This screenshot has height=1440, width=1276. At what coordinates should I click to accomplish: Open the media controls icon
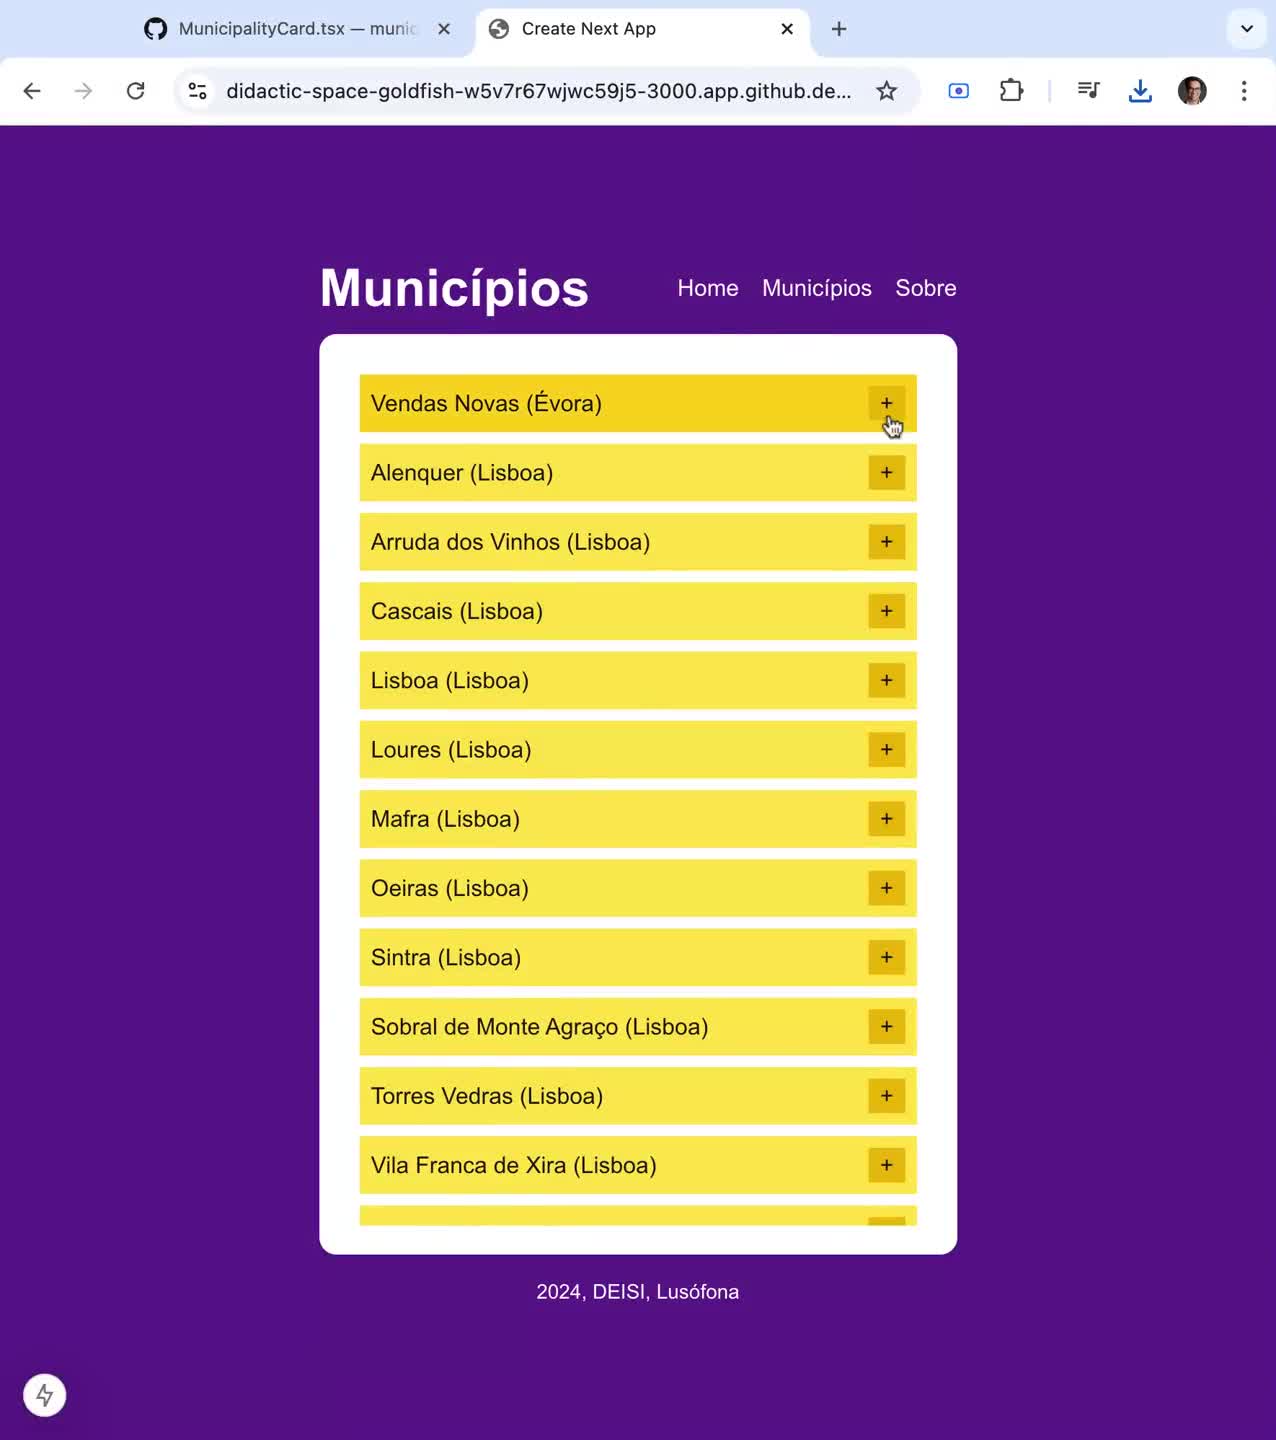pyautogui.click(x=1088, y=91)
